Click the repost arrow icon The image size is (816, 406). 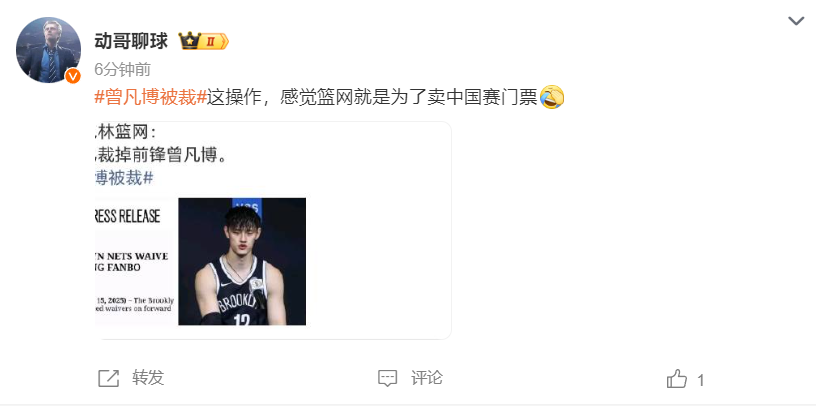[109, 378]
